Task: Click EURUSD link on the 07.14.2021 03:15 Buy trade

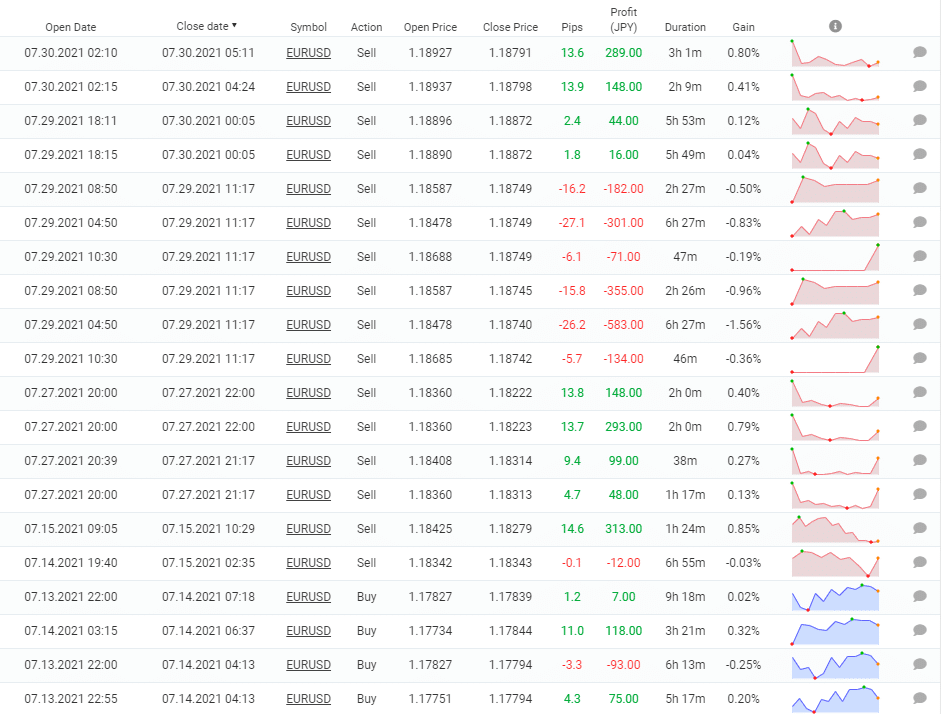Action: (x=308, y=631)
